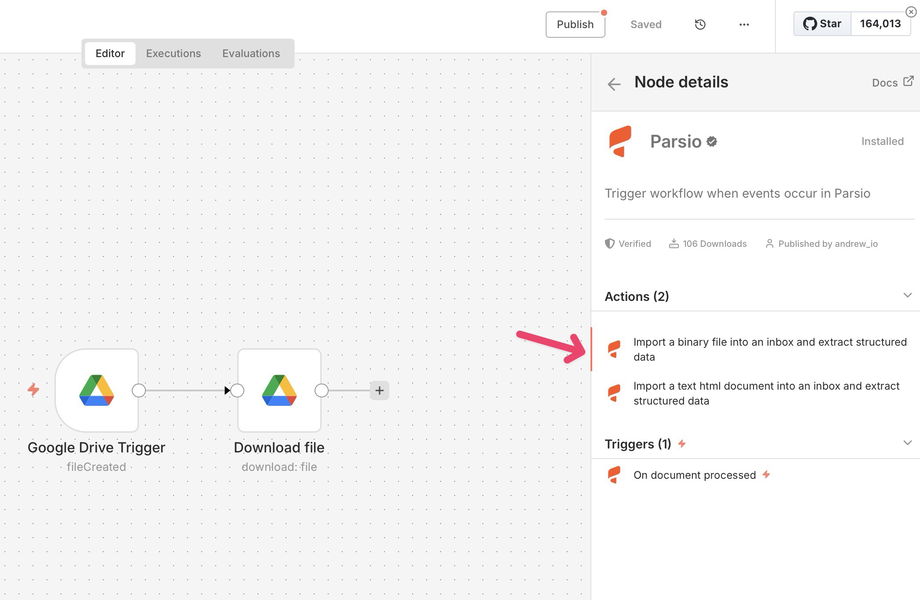Click the Google Drive Trigger node icon

click(x=97, y=390)
